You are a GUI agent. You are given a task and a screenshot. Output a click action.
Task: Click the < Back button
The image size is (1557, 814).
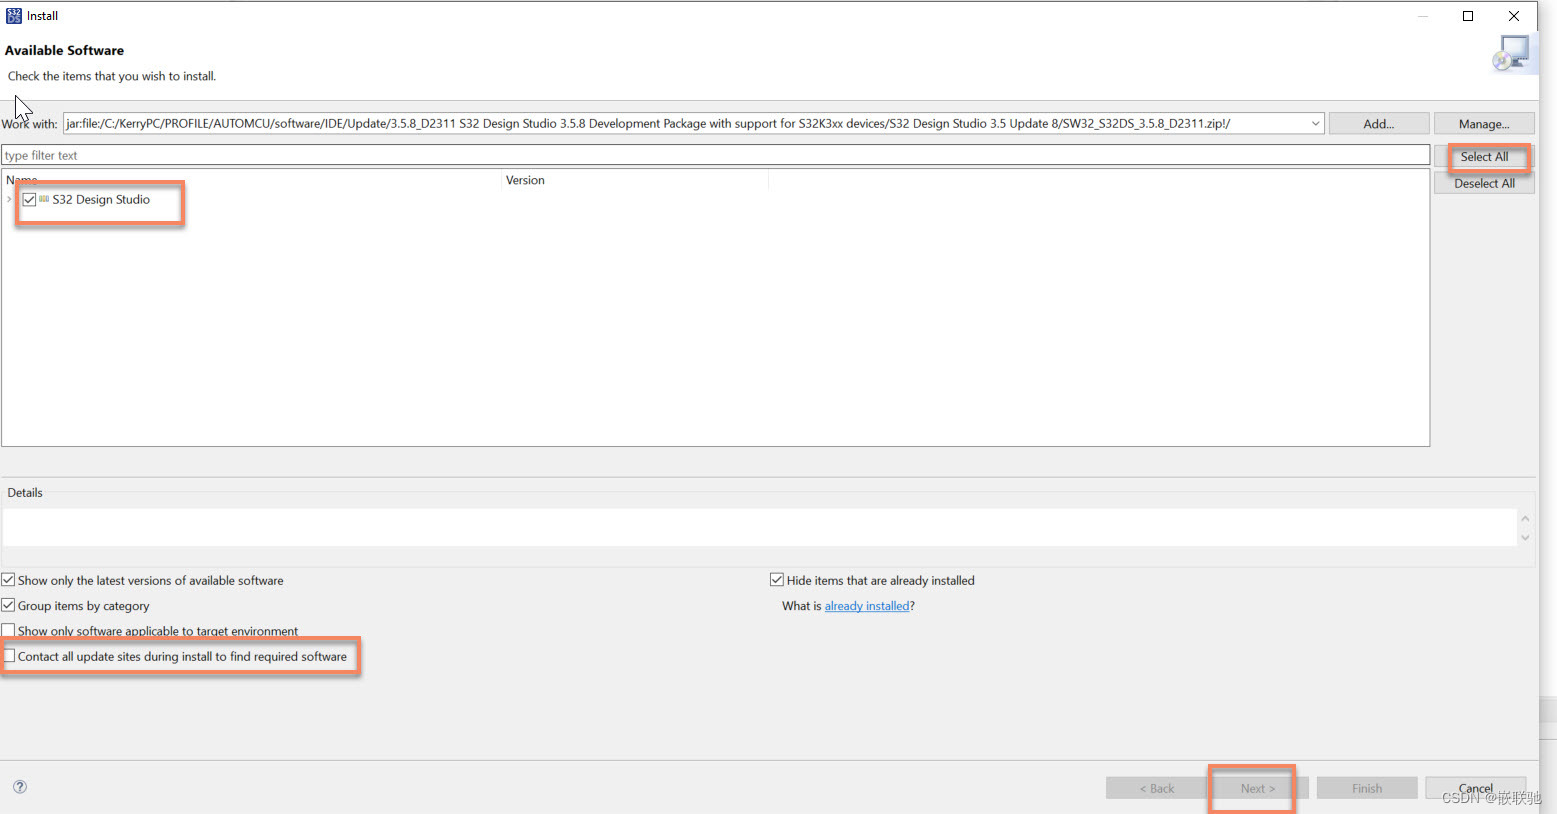pyautogui.click(x=1156, y=788)
